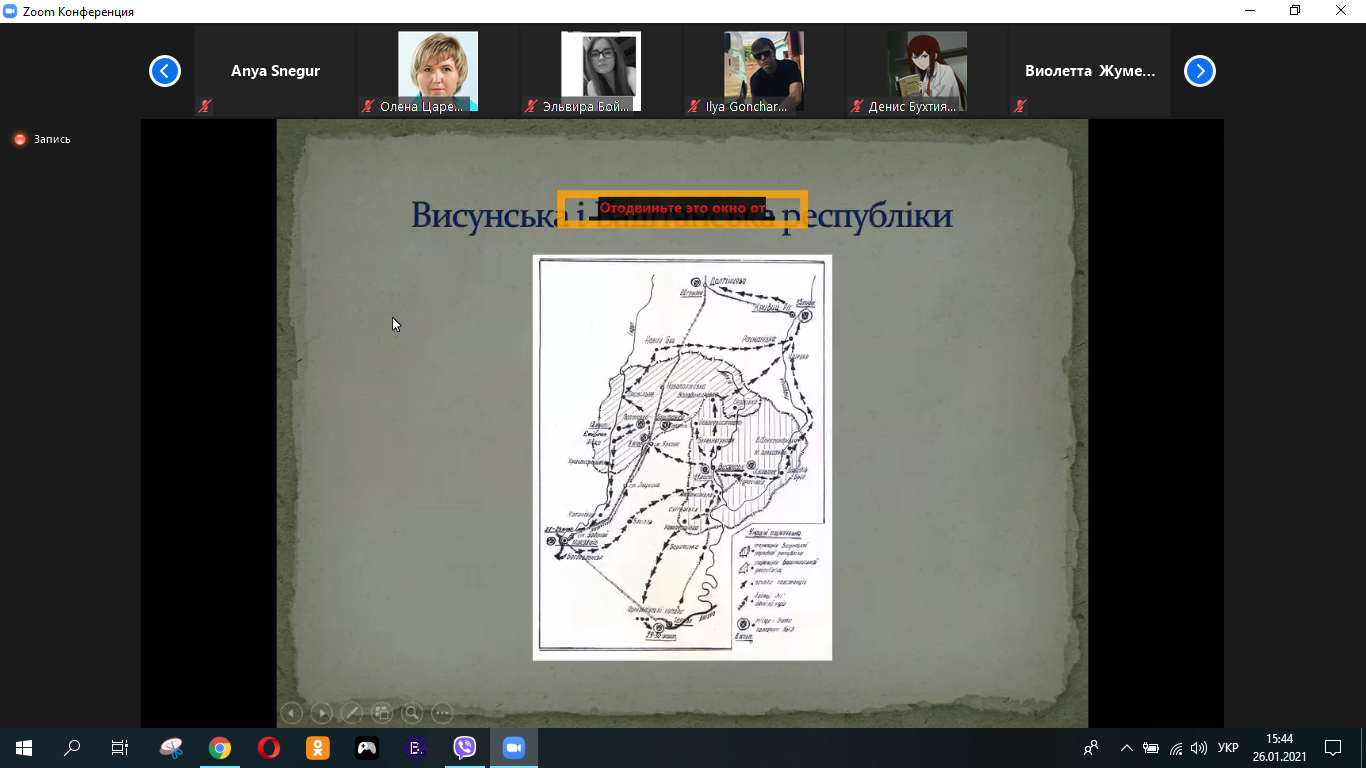Show next participants with right arrow
Screen dimensions: 1366x768
click(1199, 71)
